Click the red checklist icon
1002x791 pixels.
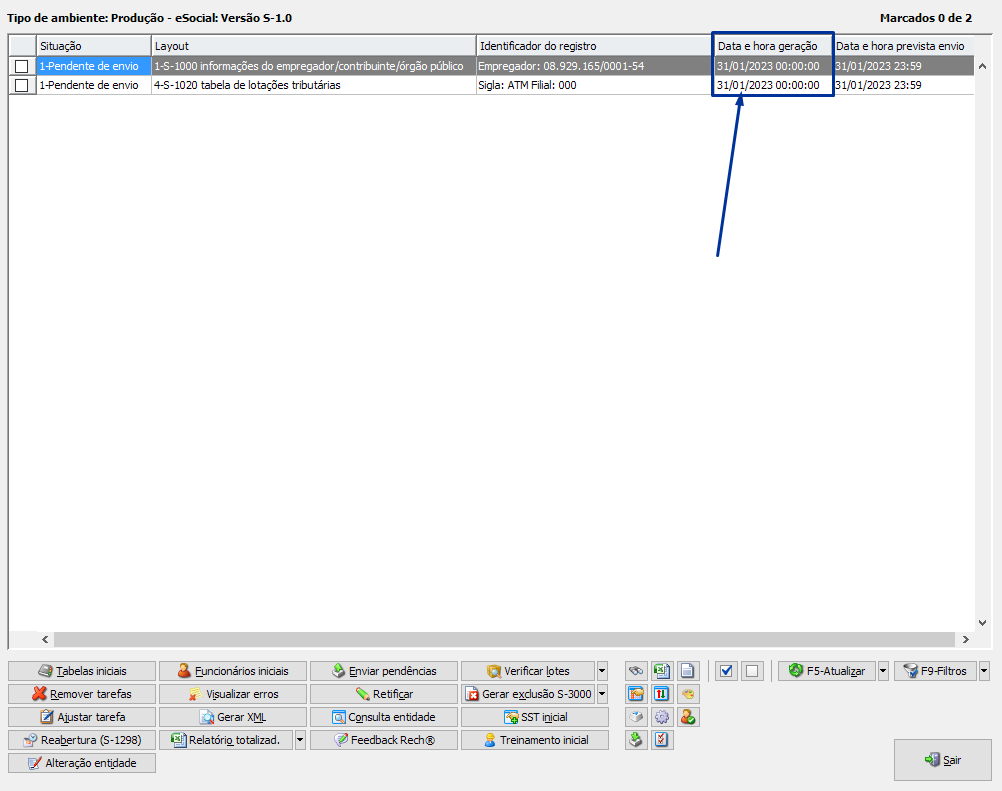coord(662,740)
